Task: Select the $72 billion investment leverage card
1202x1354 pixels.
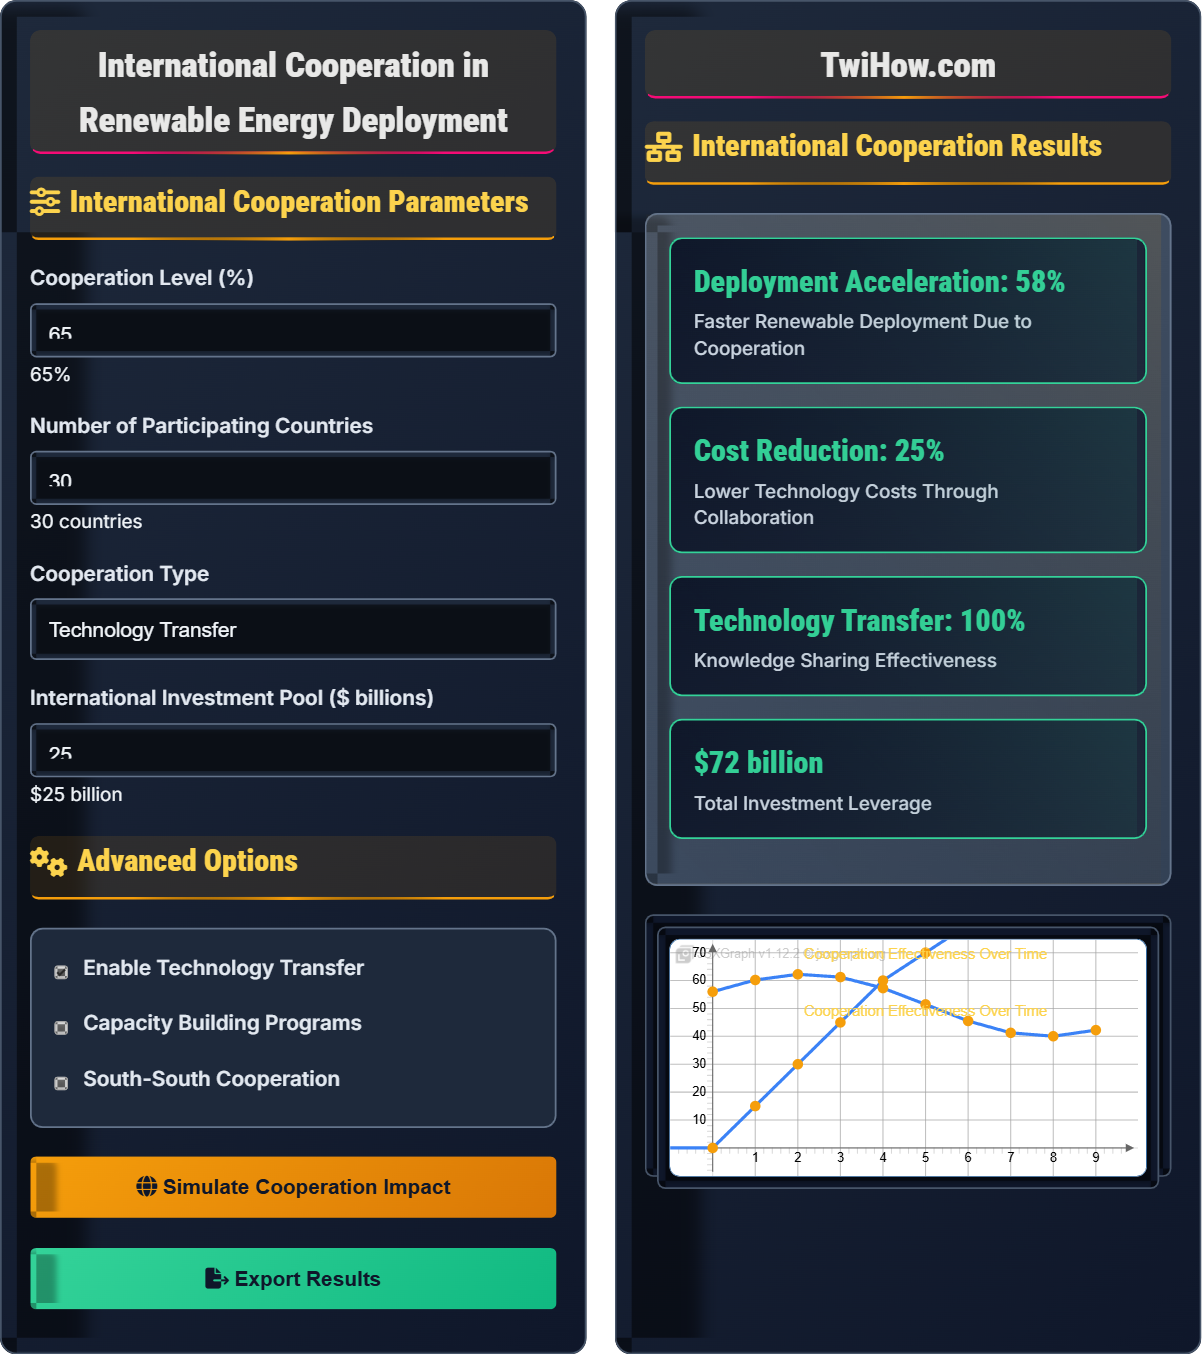Action: coord(908,779)
